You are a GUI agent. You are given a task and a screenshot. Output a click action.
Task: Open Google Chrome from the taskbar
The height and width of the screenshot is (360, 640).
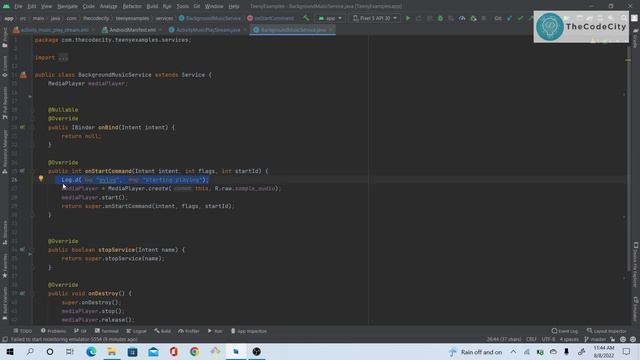pos(194,351)
